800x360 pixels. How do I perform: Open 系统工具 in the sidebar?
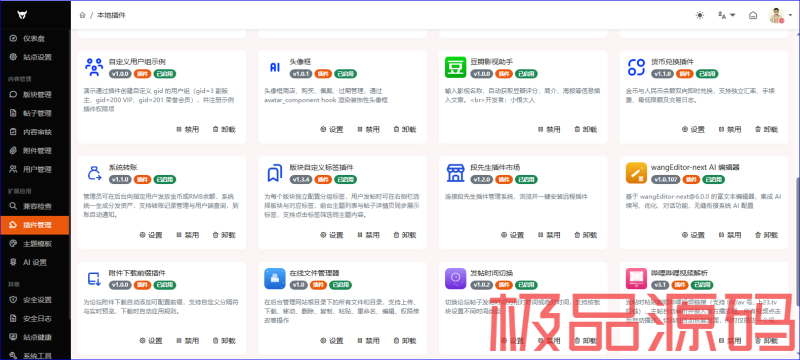pyautogui.click(x=35, y=355)
